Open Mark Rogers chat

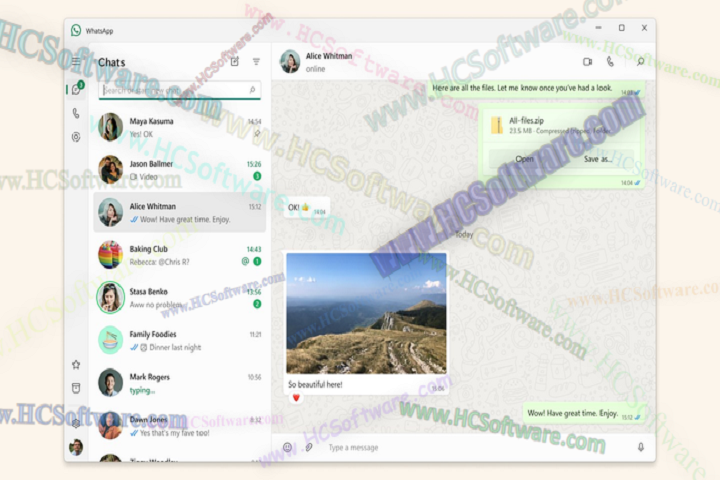click(180, 383)
